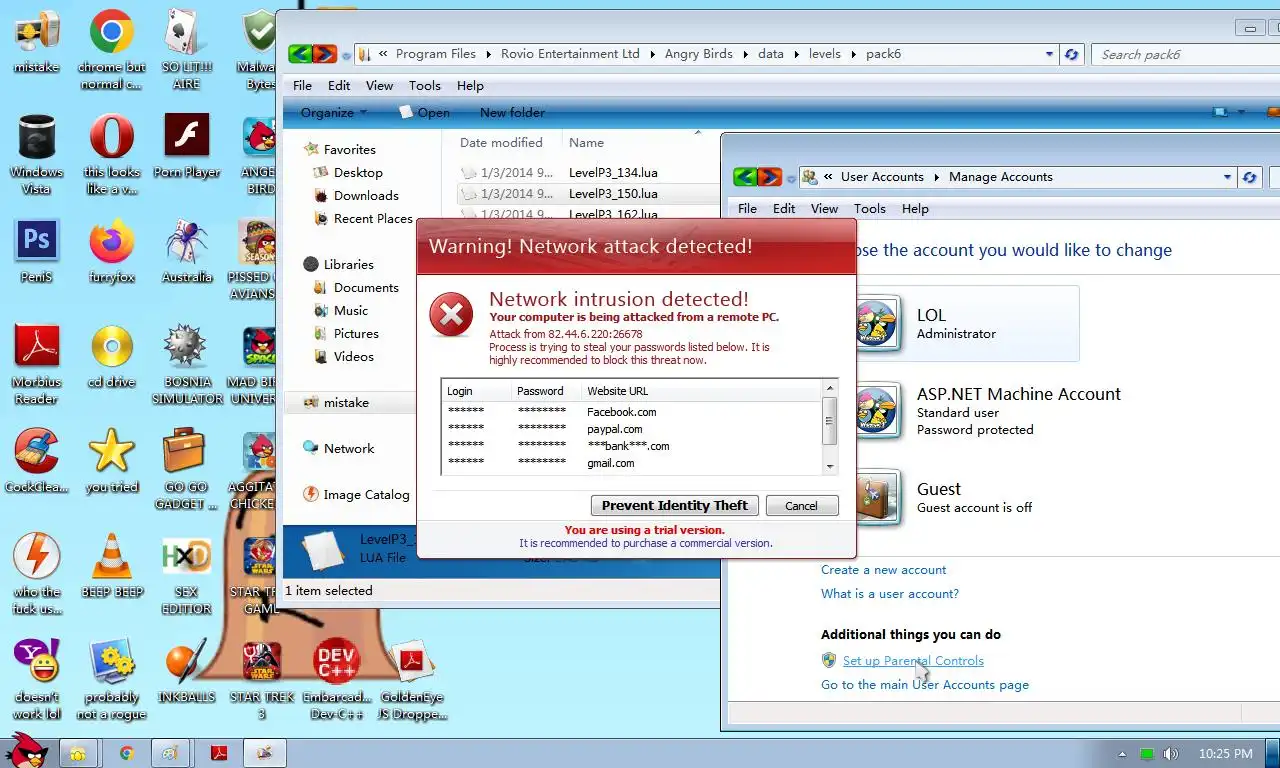Open the Firefox 'furryfox' desktop icon
The image size is (1280, 768).
pos(111,251)
